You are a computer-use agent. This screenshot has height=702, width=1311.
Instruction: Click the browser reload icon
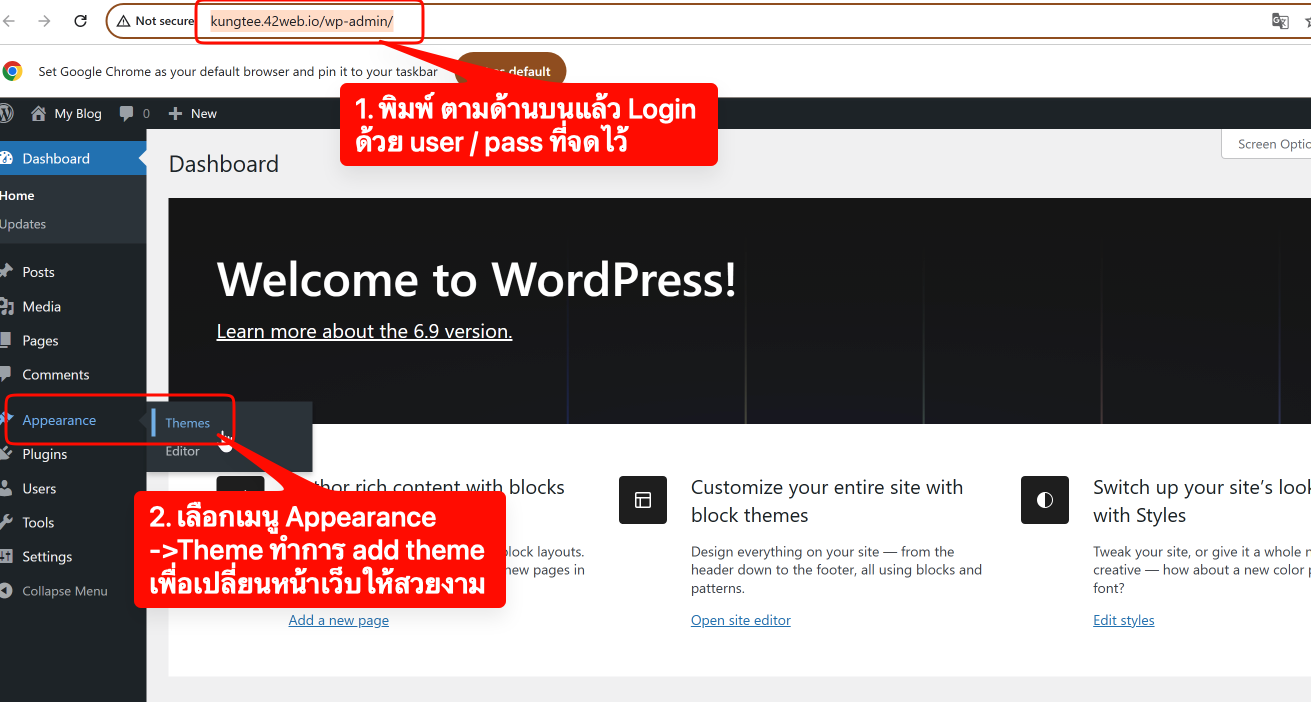81,21
